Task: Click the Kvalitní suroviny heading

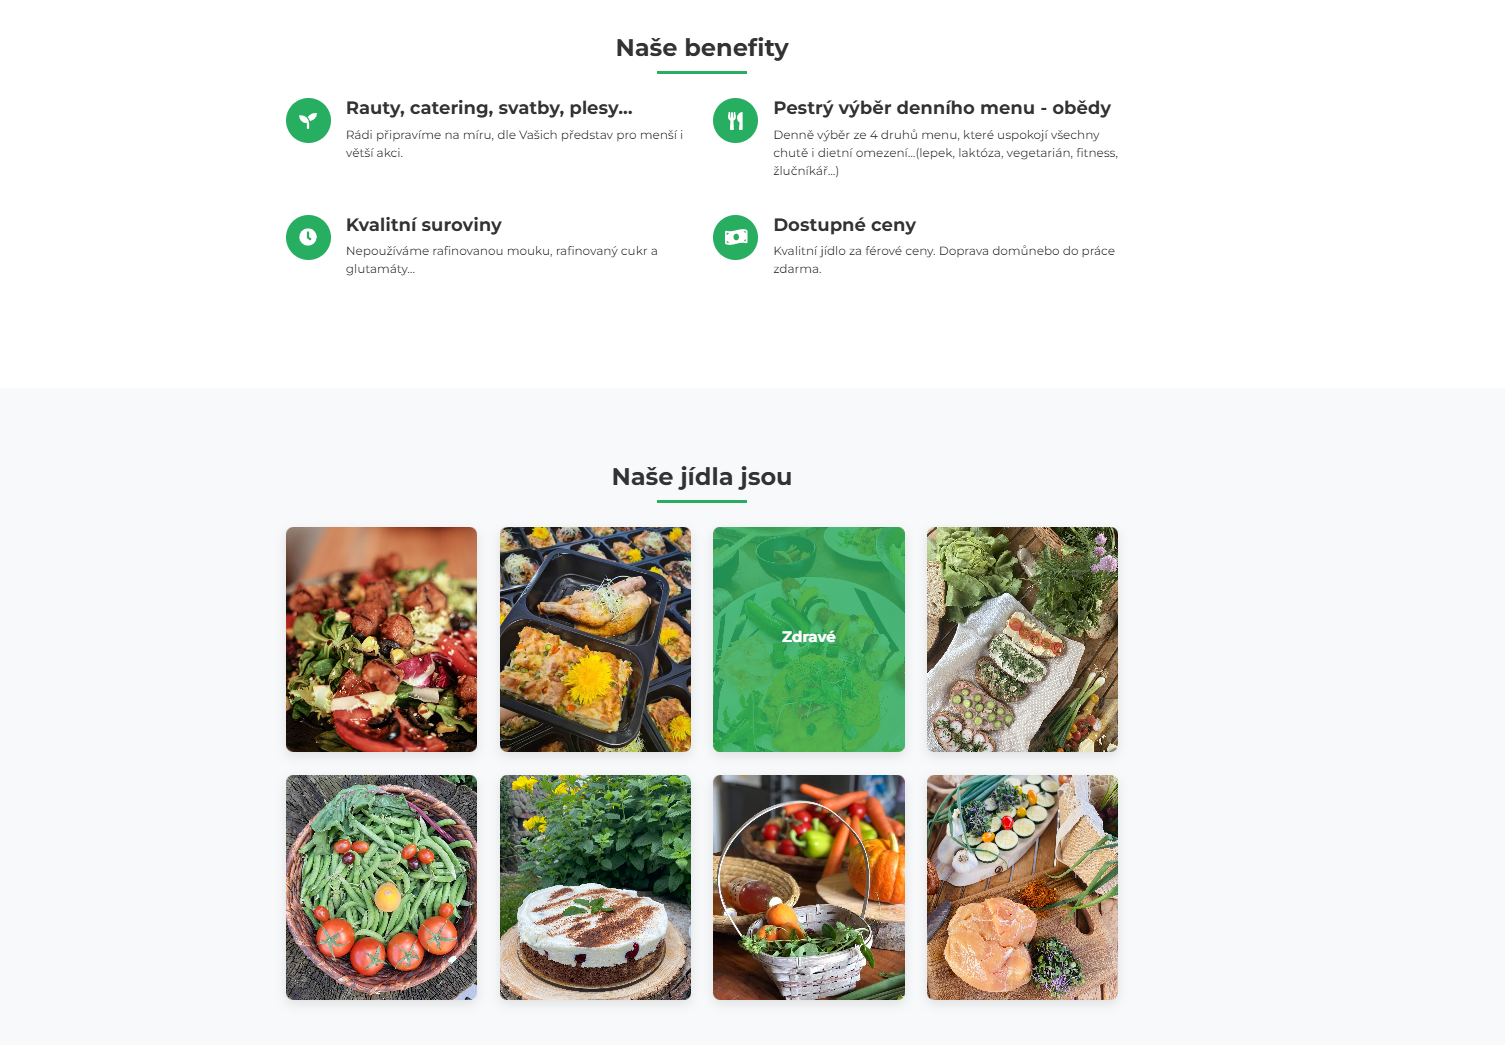Action: click(424, 225)
